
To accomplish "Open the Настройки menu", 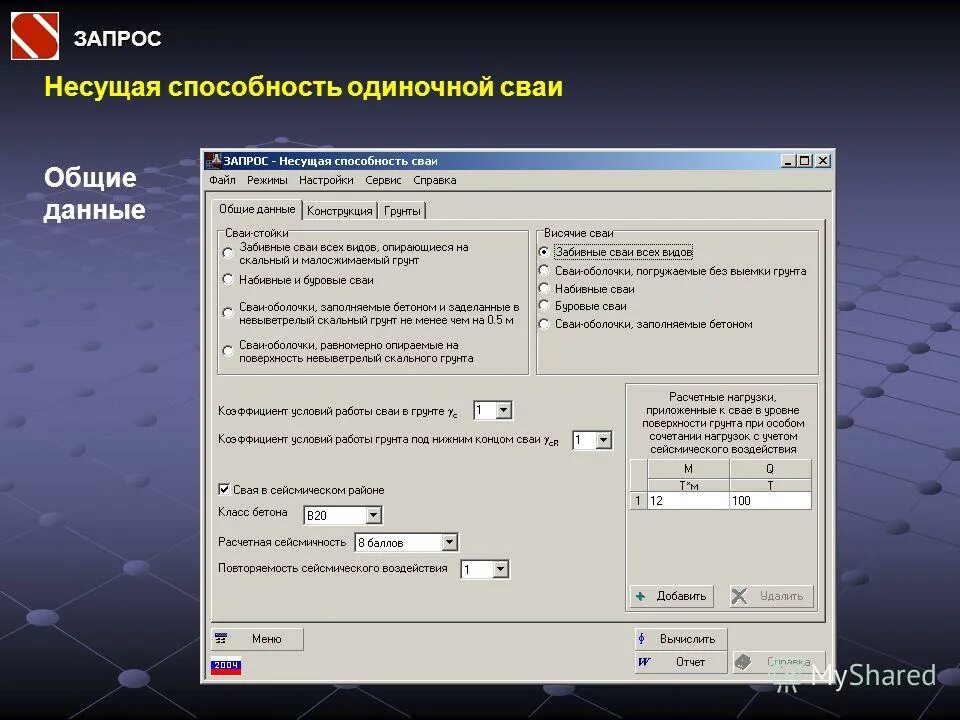I will coord(326,180).
